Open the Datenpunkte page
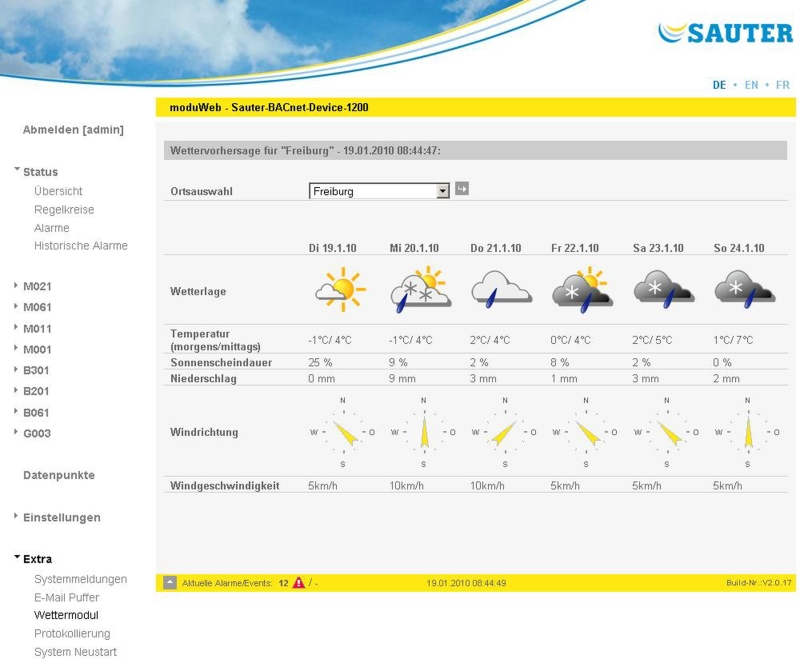This screenshot has width=800, height=663. (59, 475)
